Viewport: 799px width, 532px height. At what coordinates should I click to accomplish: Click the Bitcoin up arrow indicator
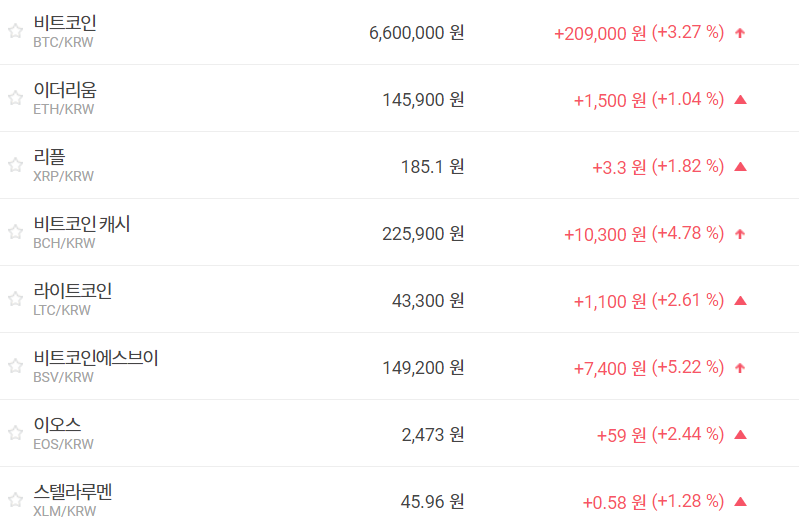tap(740, 32)
